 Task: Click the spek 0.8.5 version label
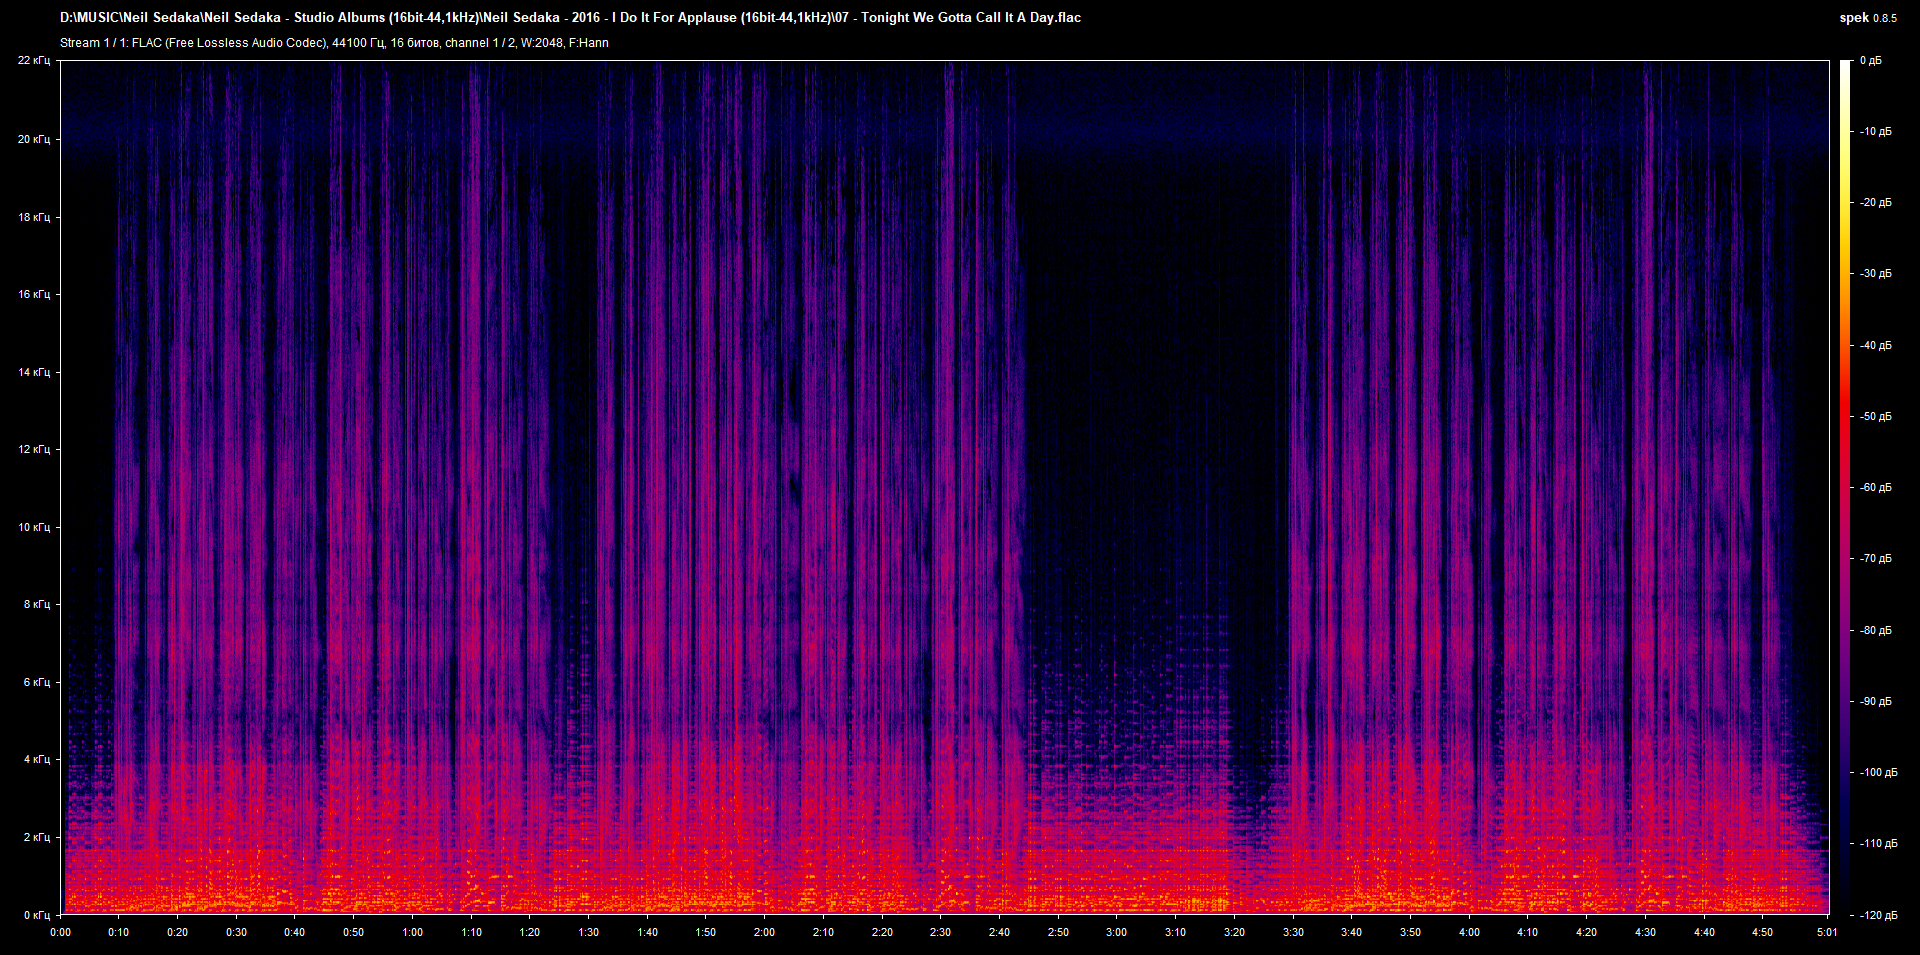click(1868, 17)
